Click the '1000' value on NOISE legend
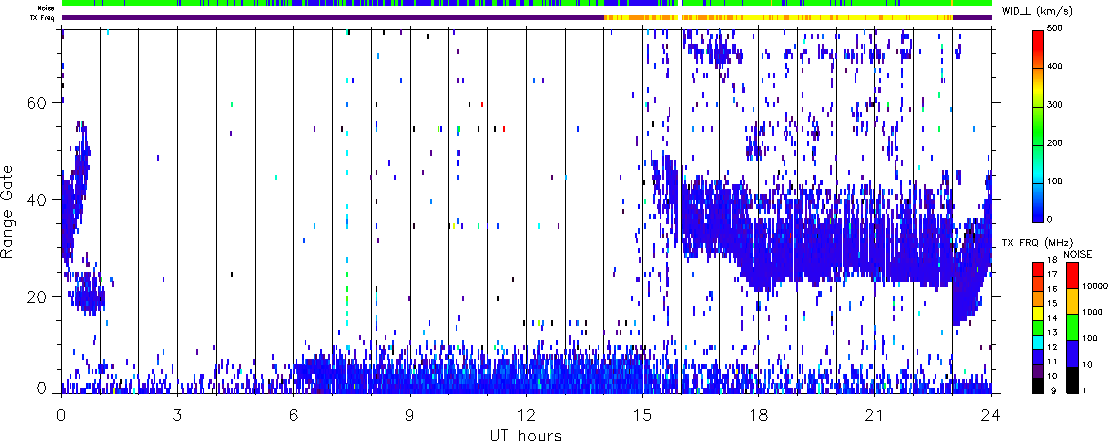 click(x=1092, y=314)
